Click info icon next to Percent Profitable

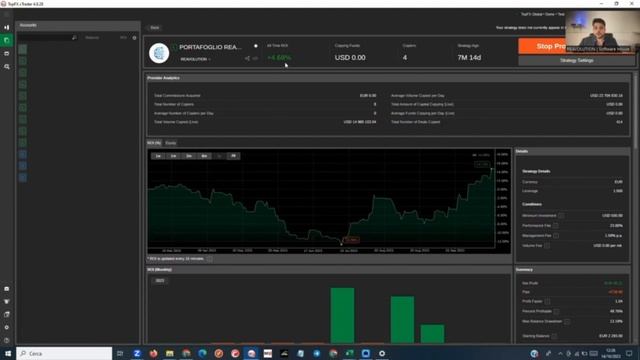(556, 311)
